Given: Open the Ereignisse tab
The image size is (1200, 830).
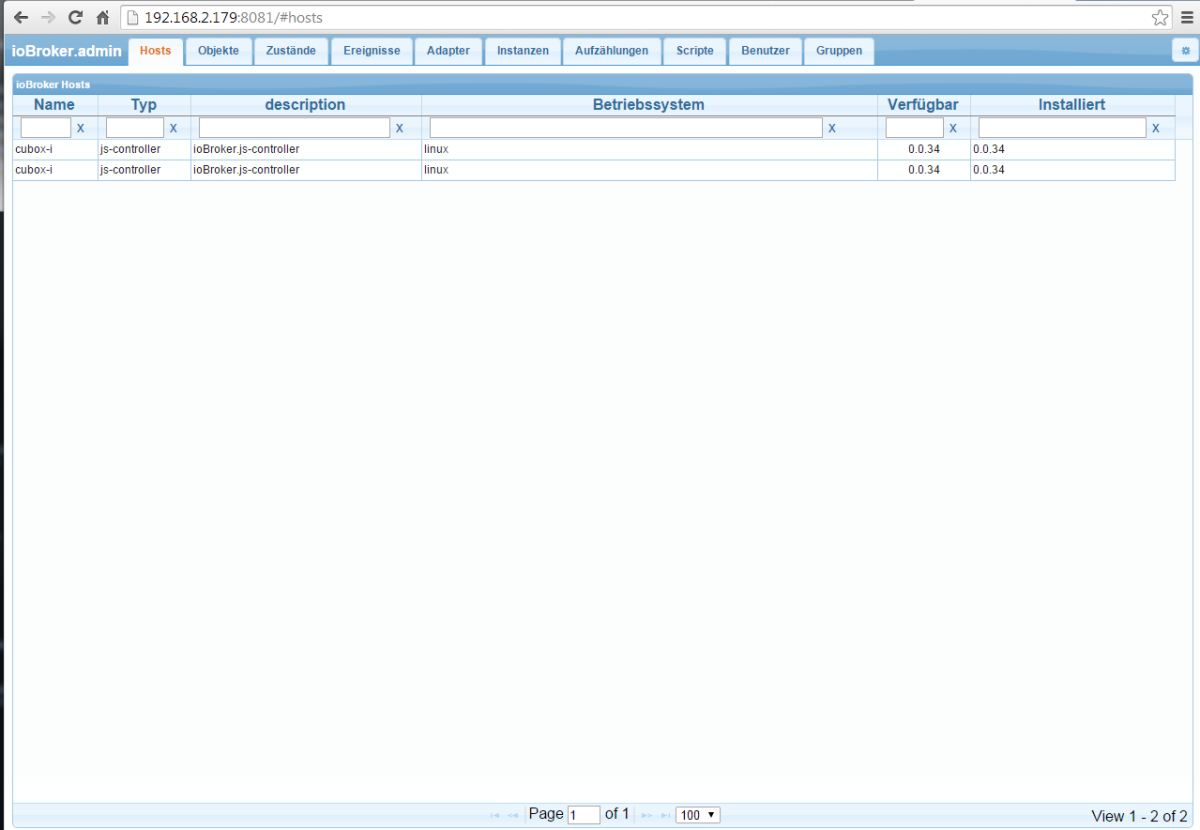Looking at the screenshot, I should point(372,51).
